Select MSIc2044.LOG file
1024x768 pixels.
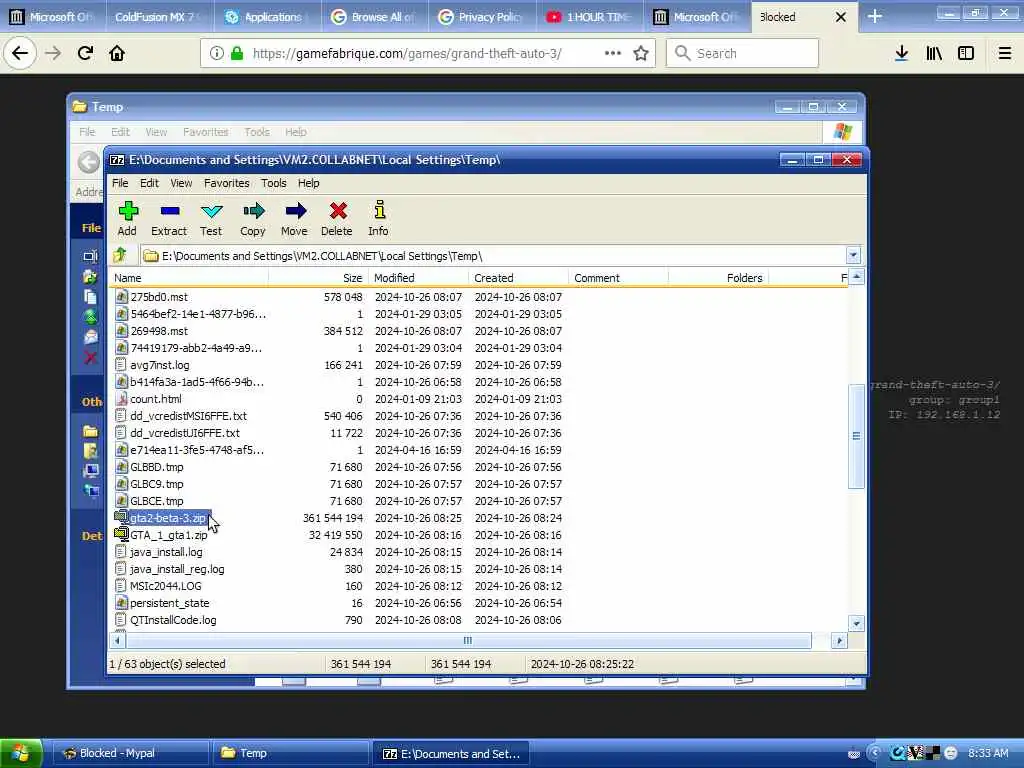(x=166, y=586)
